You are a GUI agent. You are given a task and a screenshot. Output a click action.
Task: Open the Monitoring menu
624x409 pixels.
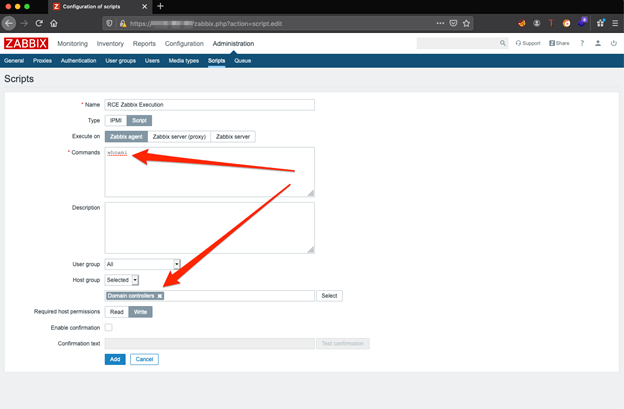pyautogui.click(x=72, y=43)
